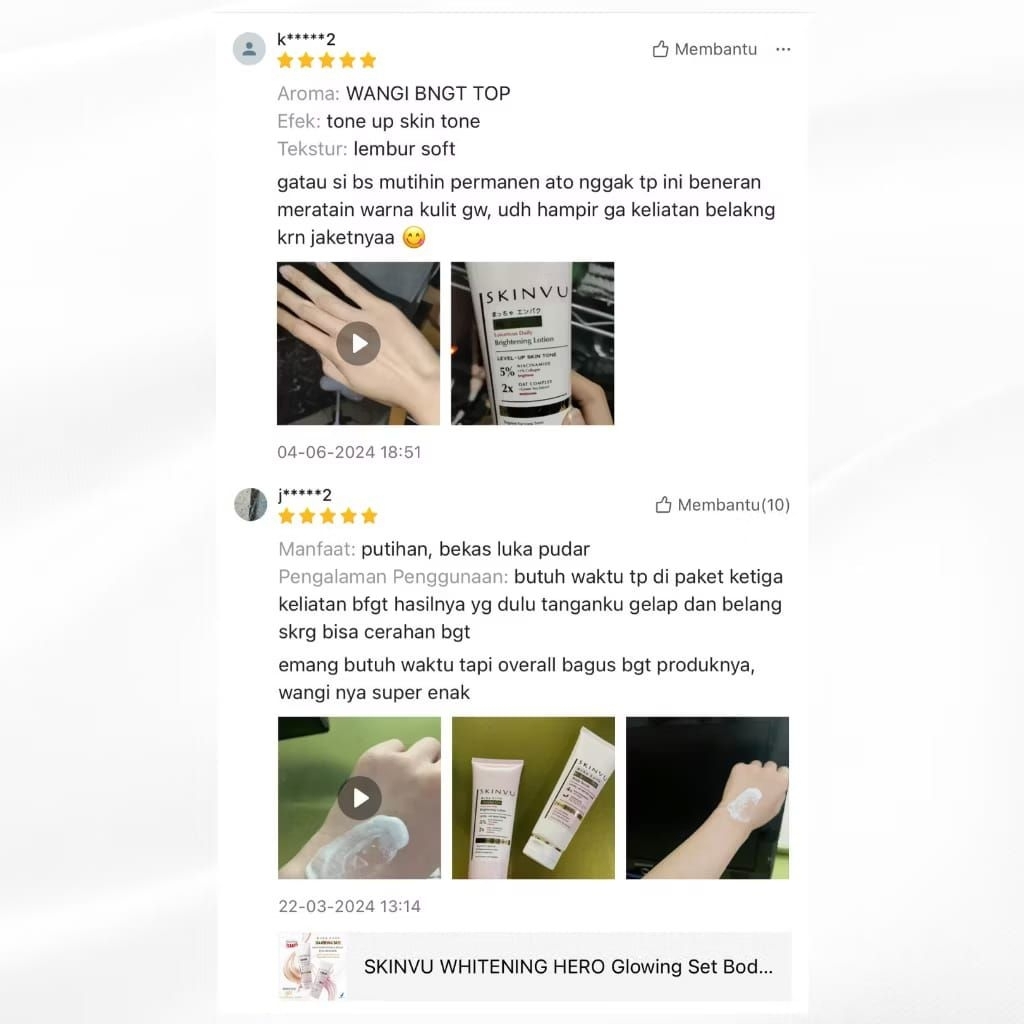The height and width of the screenshot is (1024, 1024).
Task: Open the SKINVU WHITENING HERO Glowing Set link
Action: coord(568,967)
